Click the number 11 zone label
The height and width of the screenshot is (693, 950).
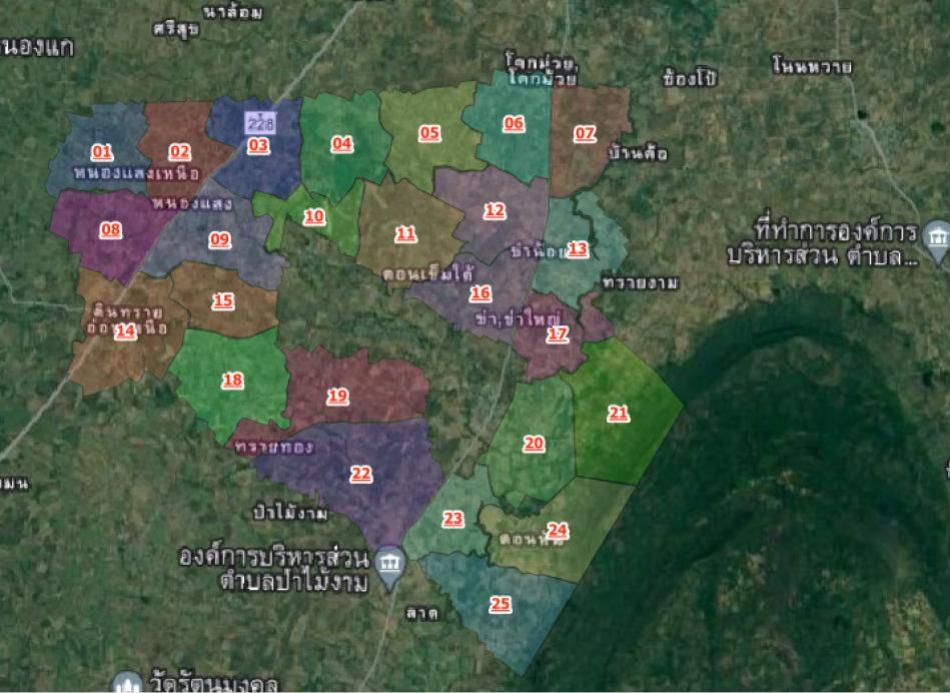pyautogui.click(x=405, y=233)
